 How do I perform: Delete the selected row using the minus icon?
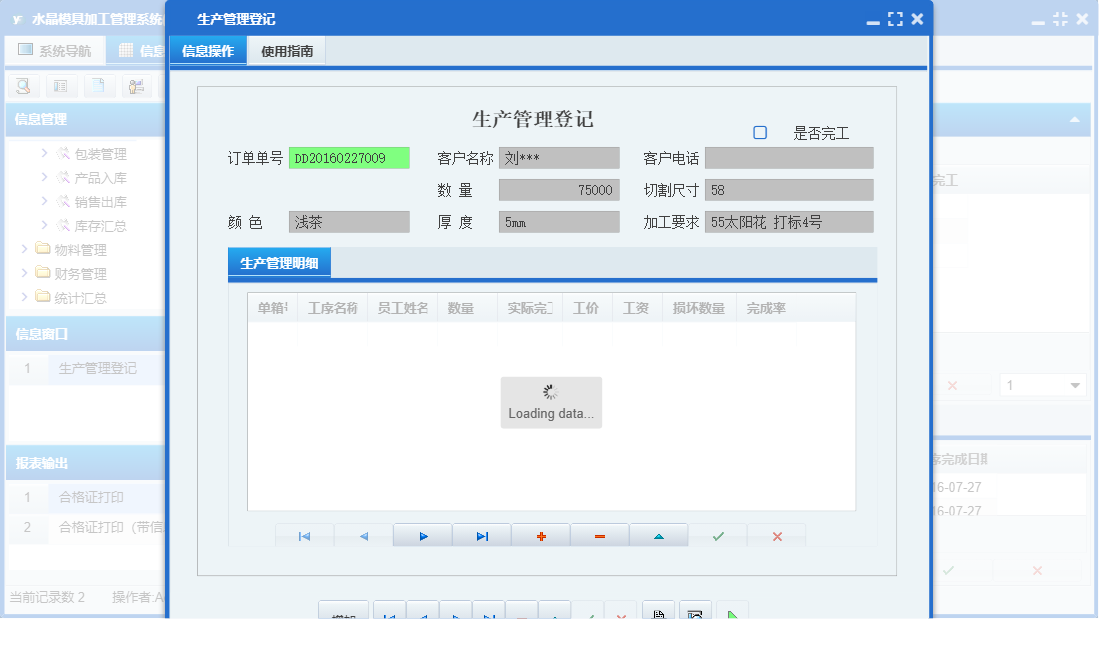599,536
